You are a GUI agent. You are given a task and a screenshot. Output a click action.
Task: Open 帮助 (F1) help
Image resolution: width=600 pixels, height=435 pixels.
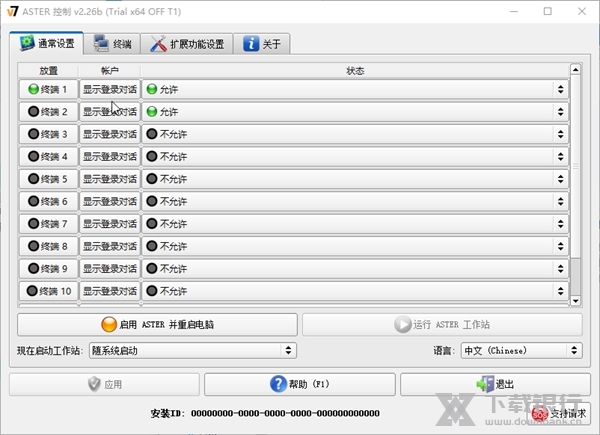pos(300,384)
